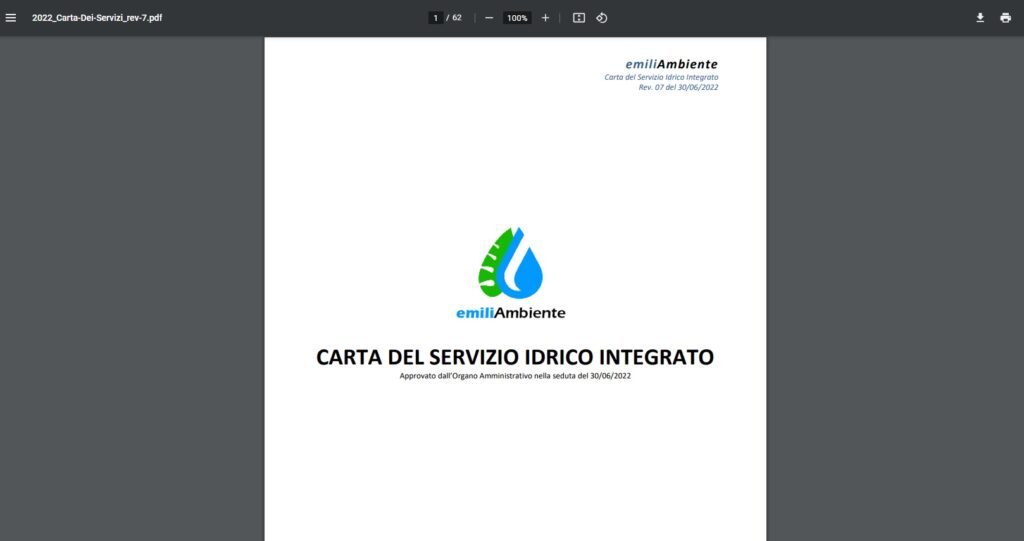Click the emiliAmbiente wordmark under the logo
Image resolution: width=1024 pixels, height=541 pixels.
click(511, 313)
